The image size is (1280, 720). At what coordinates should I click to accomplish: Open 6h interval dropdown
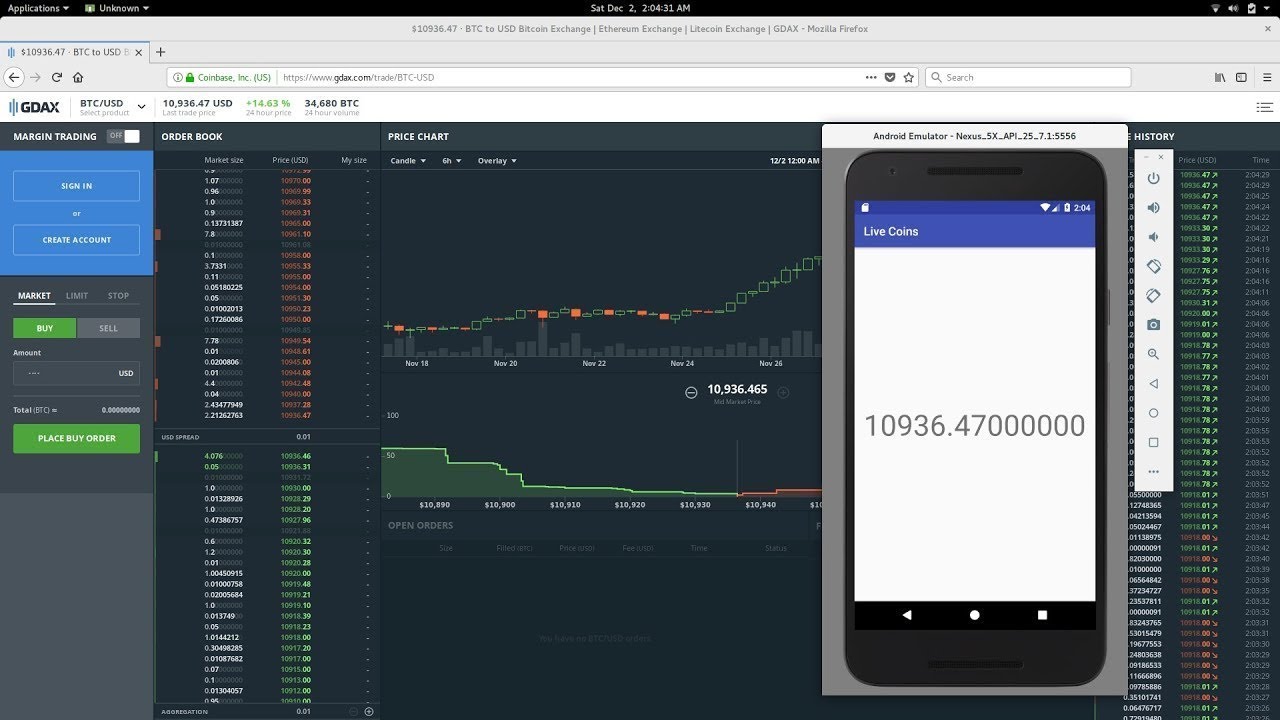coord(452,160)
